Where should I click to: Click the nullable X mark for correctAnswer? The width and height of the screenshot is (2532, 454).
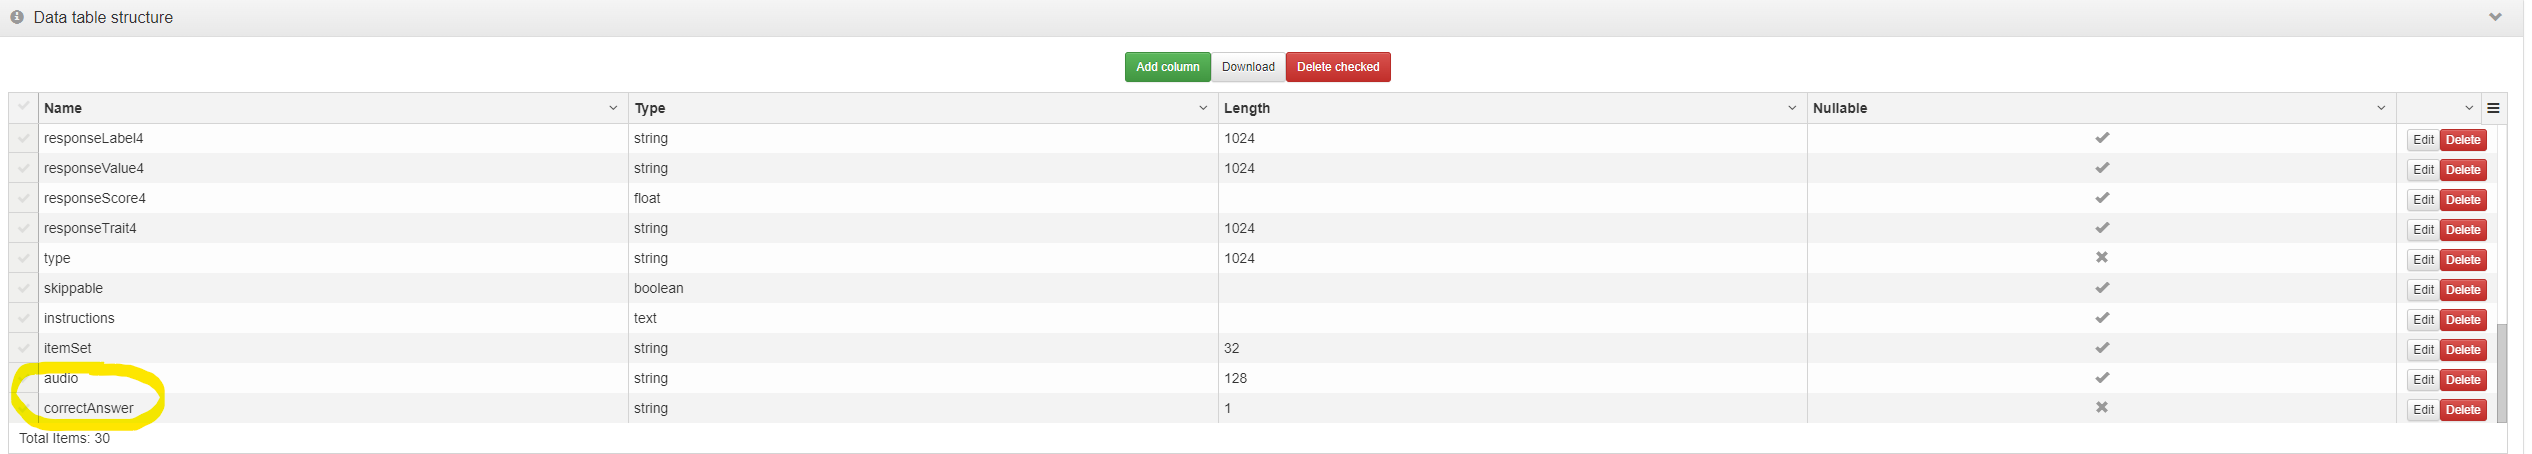(x=2102, y=408)
